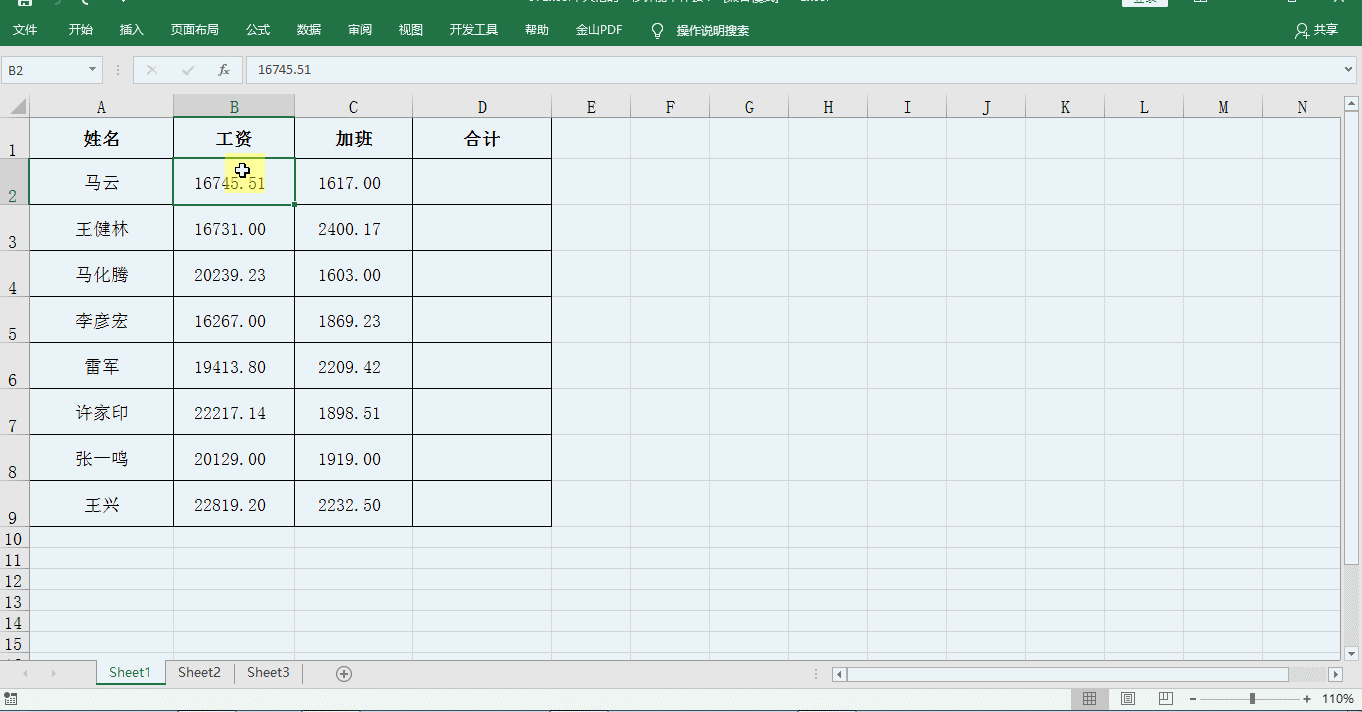Select row 12 header

(x=14, y=581)
